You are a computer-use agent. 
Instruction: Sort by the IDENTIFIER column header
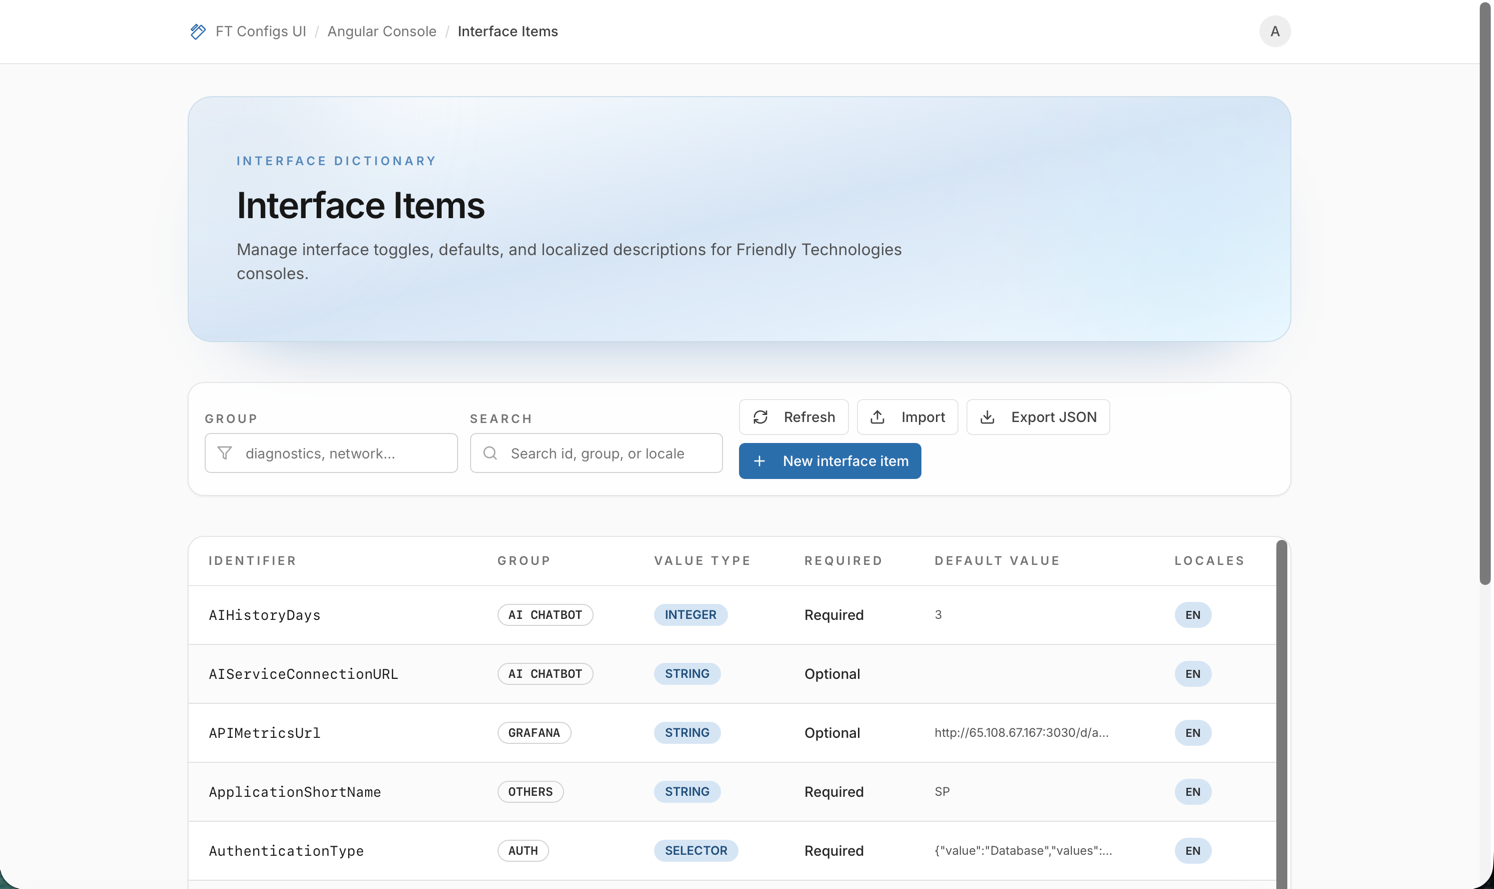253,561
